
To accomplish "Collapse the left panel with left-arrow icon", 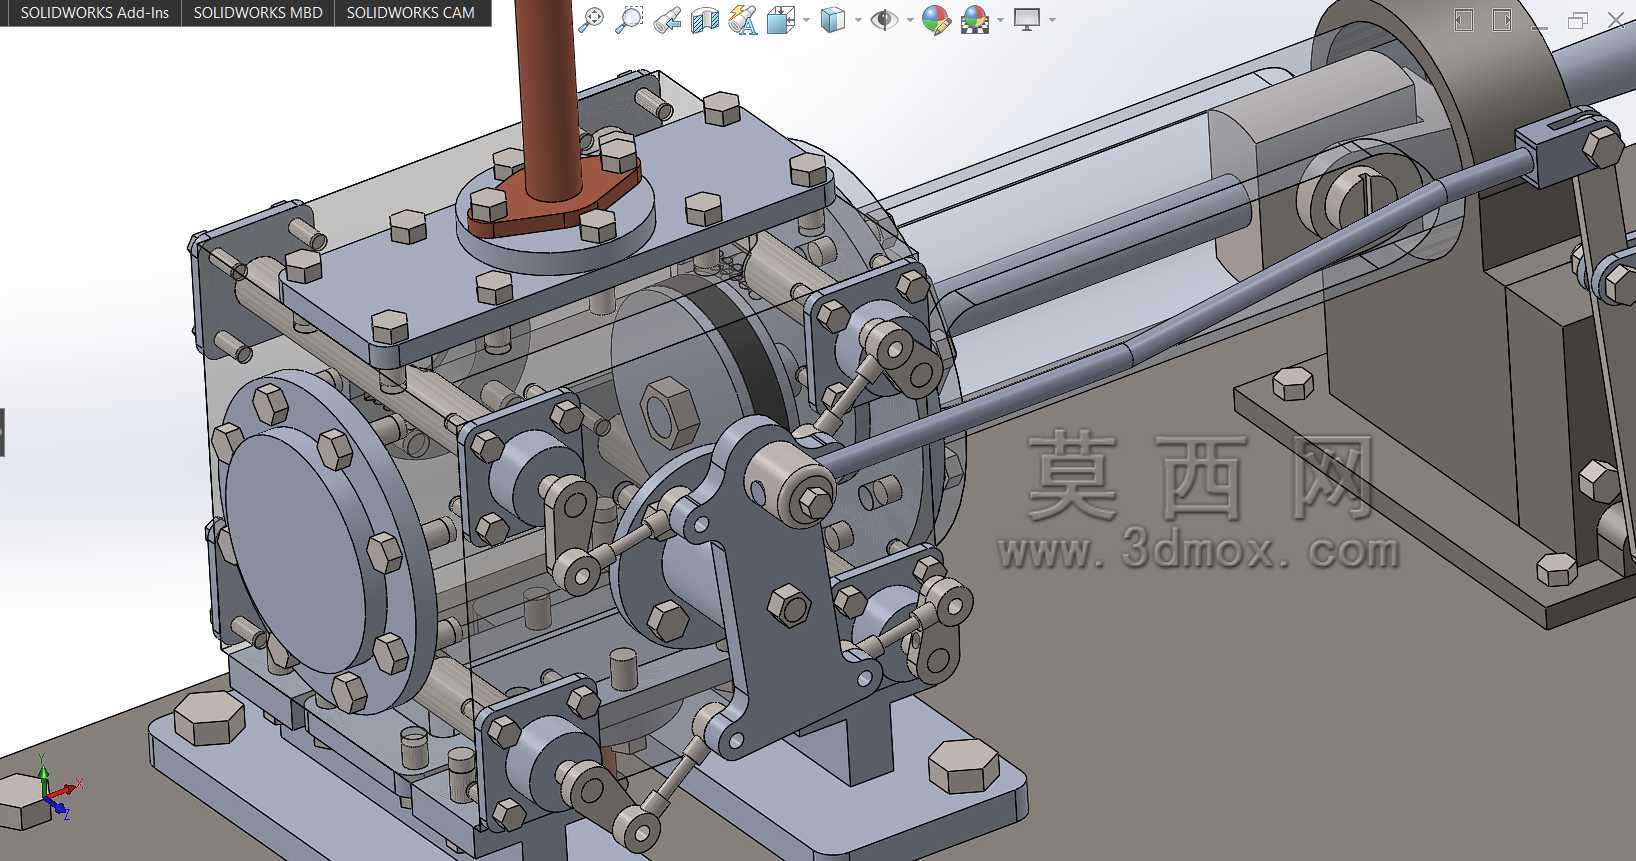I will [x=1464, y=20].
